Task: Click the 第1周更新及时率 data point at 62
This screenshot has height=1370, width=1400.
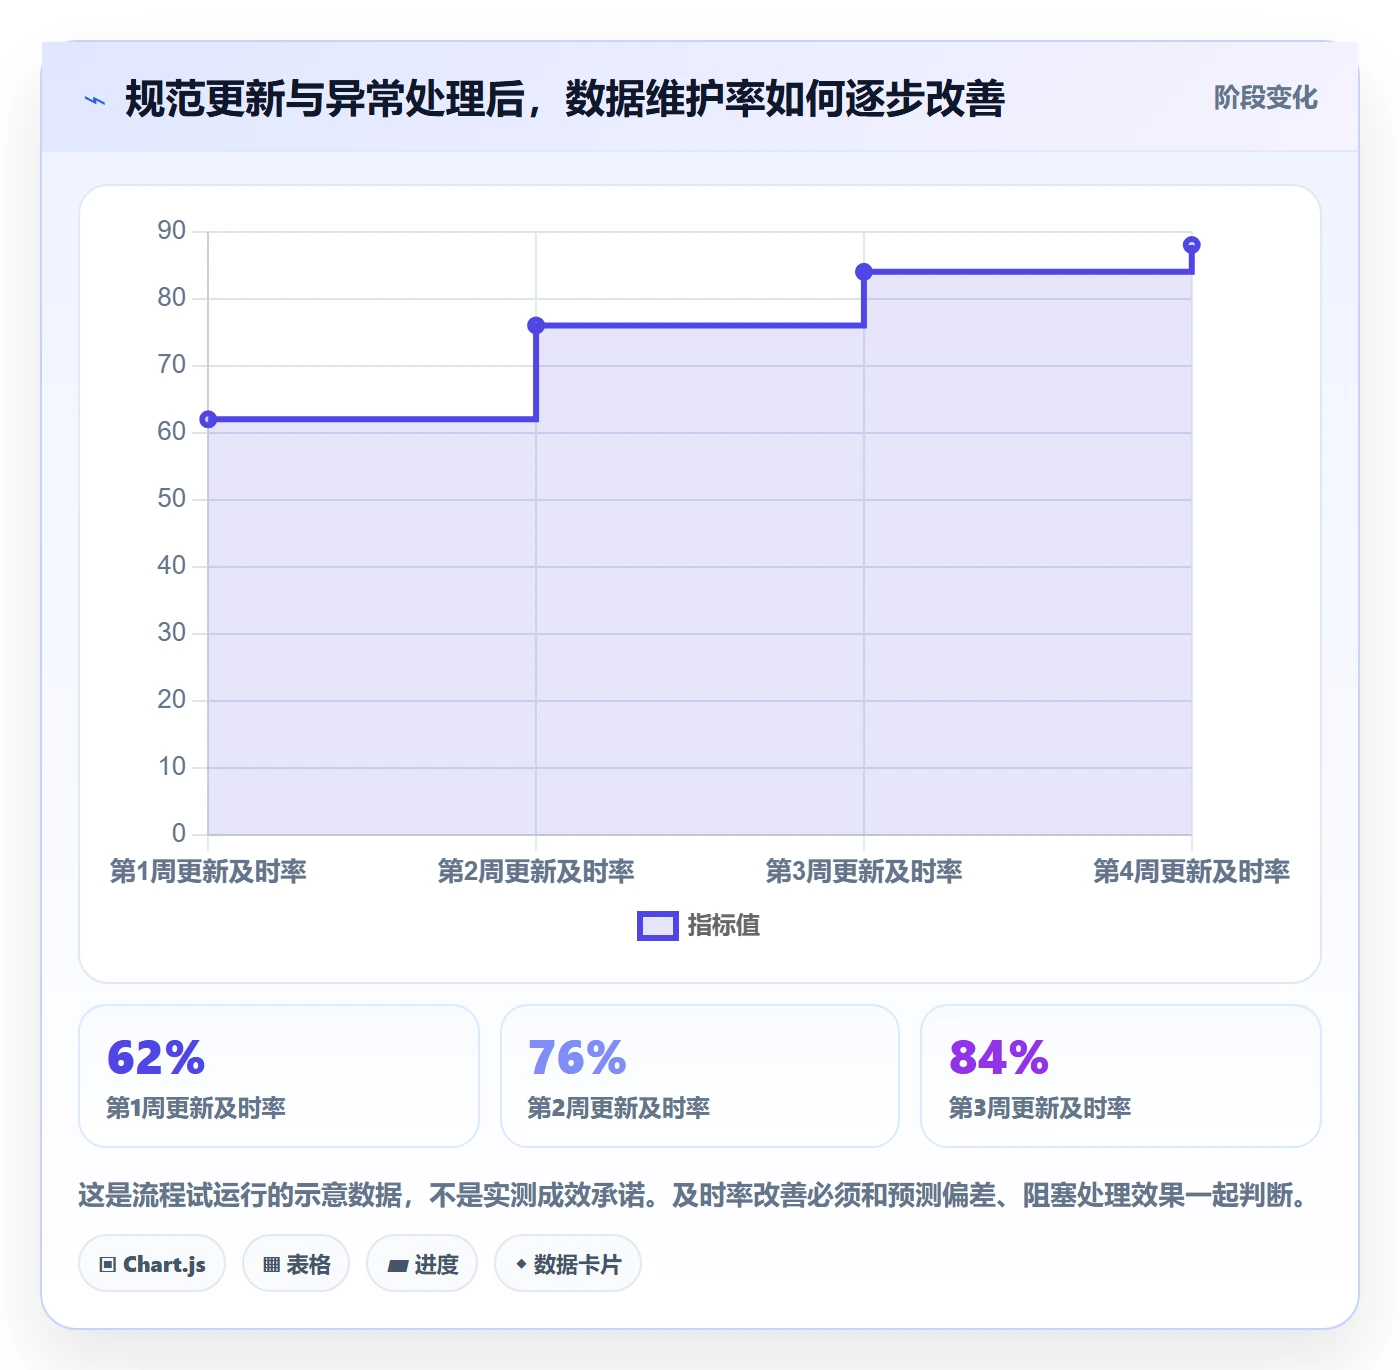Action: (x=208, y=419)
